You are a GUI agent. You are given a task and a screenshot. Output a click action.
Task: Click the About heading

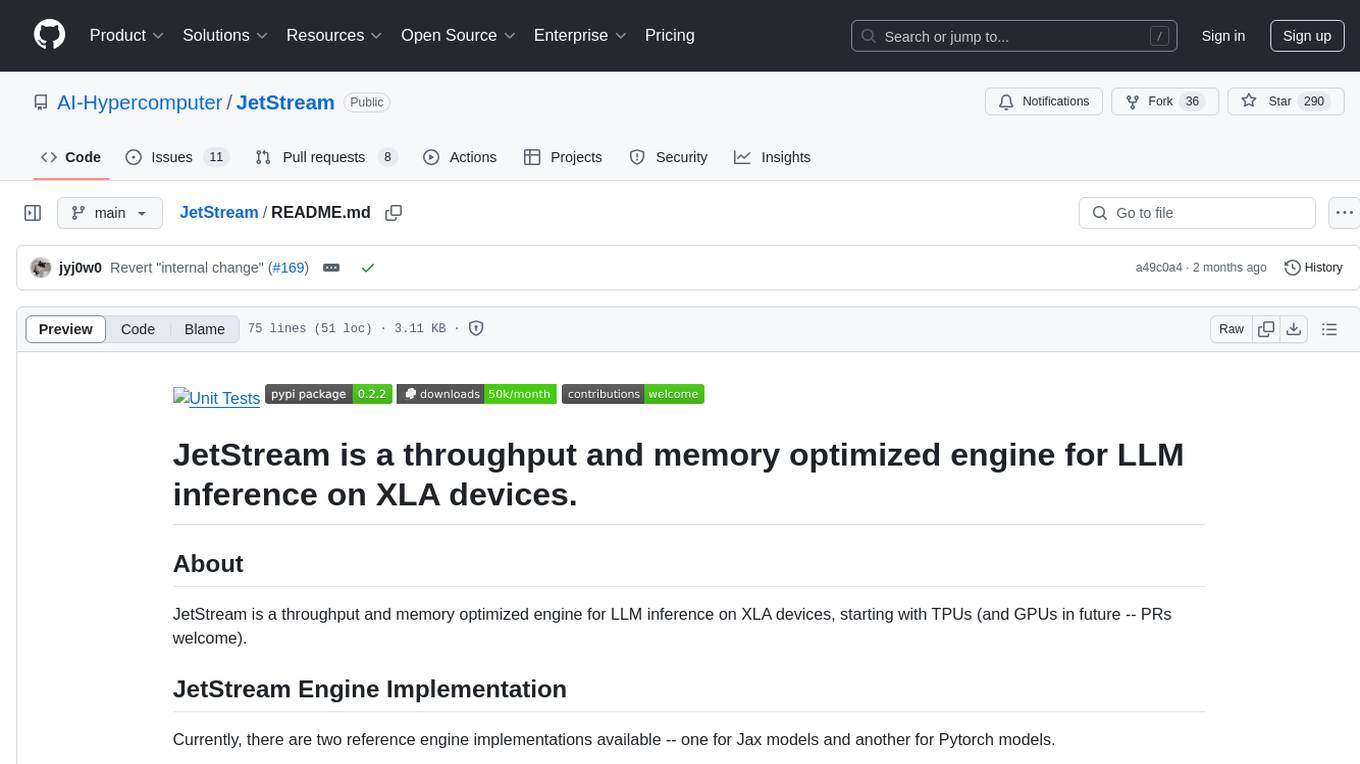pos(208,563)
